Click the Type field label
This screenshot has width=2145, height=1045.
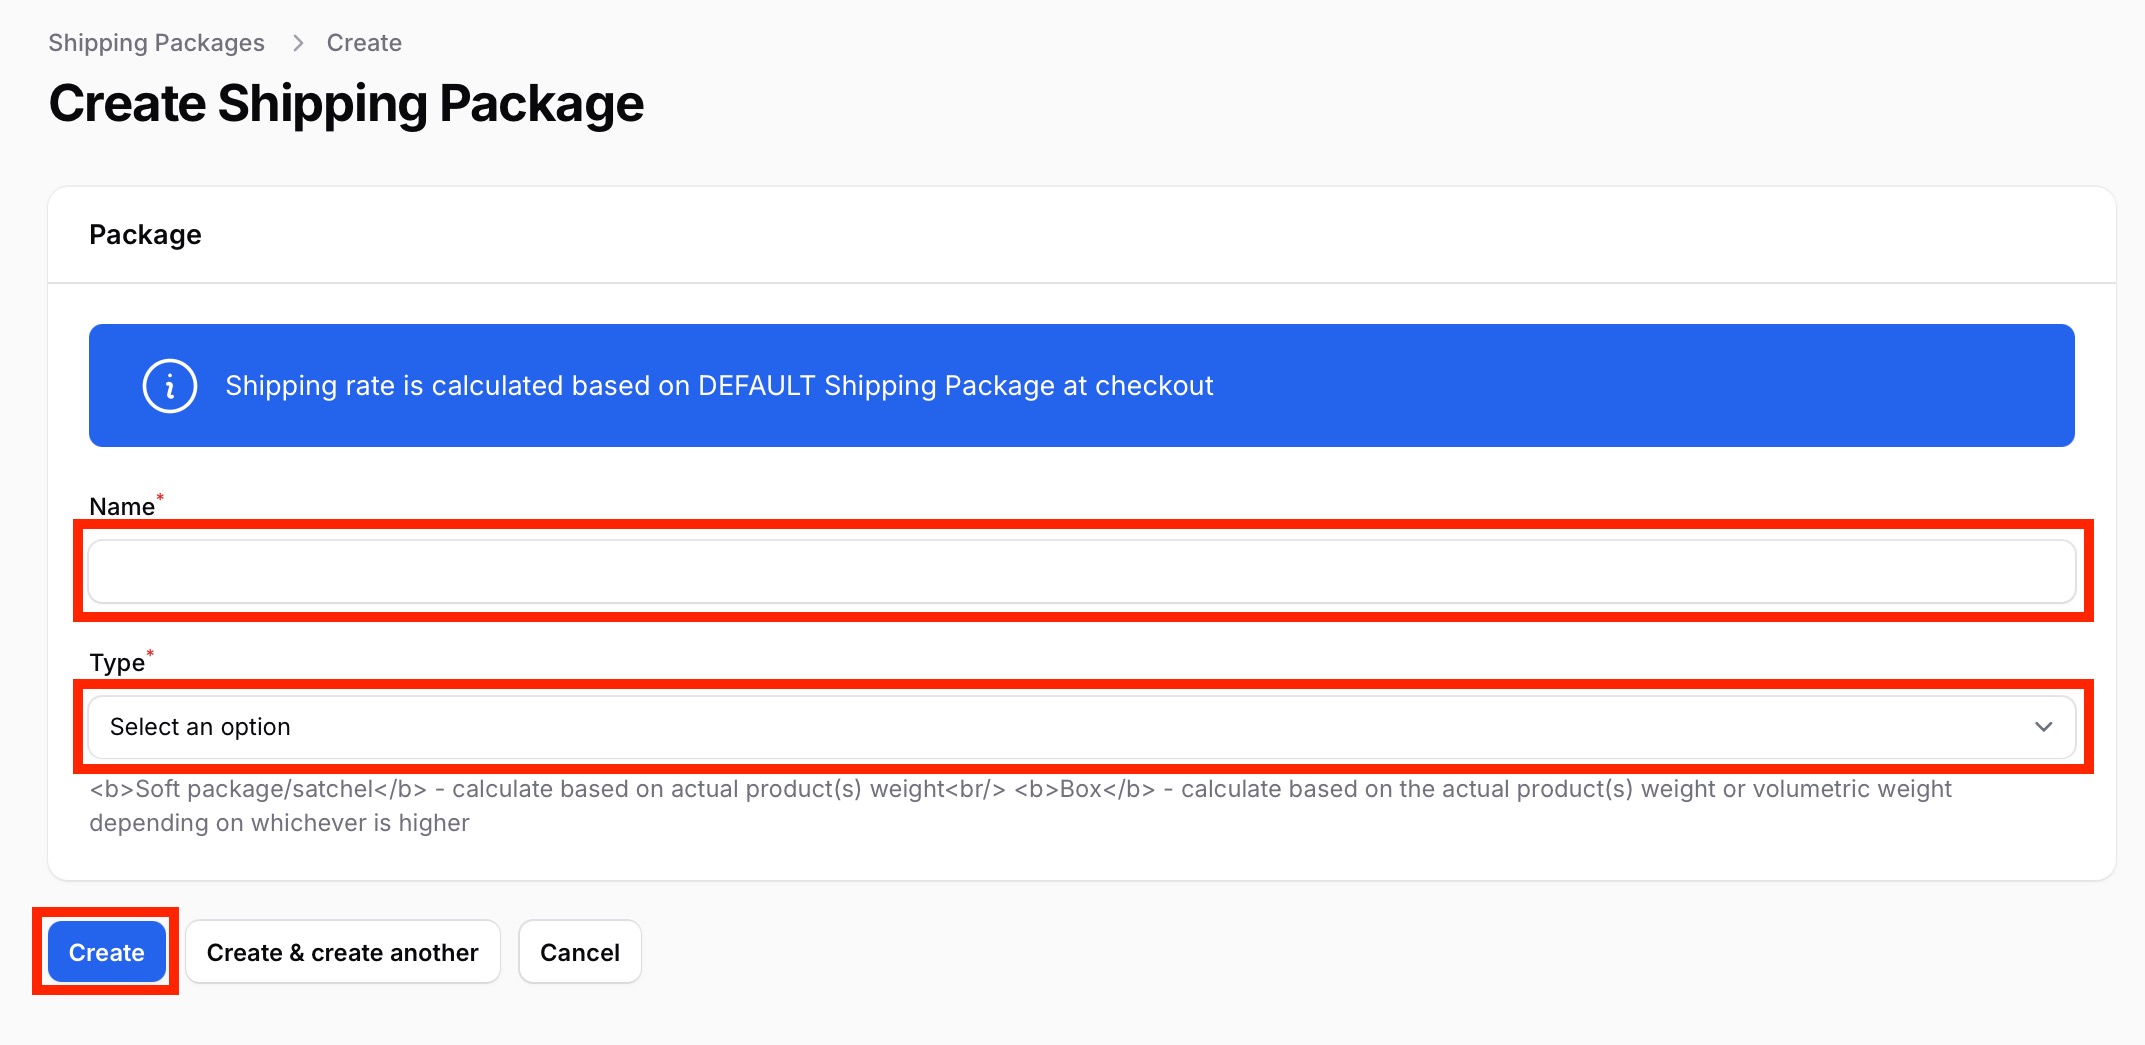(x=117, y=663)
